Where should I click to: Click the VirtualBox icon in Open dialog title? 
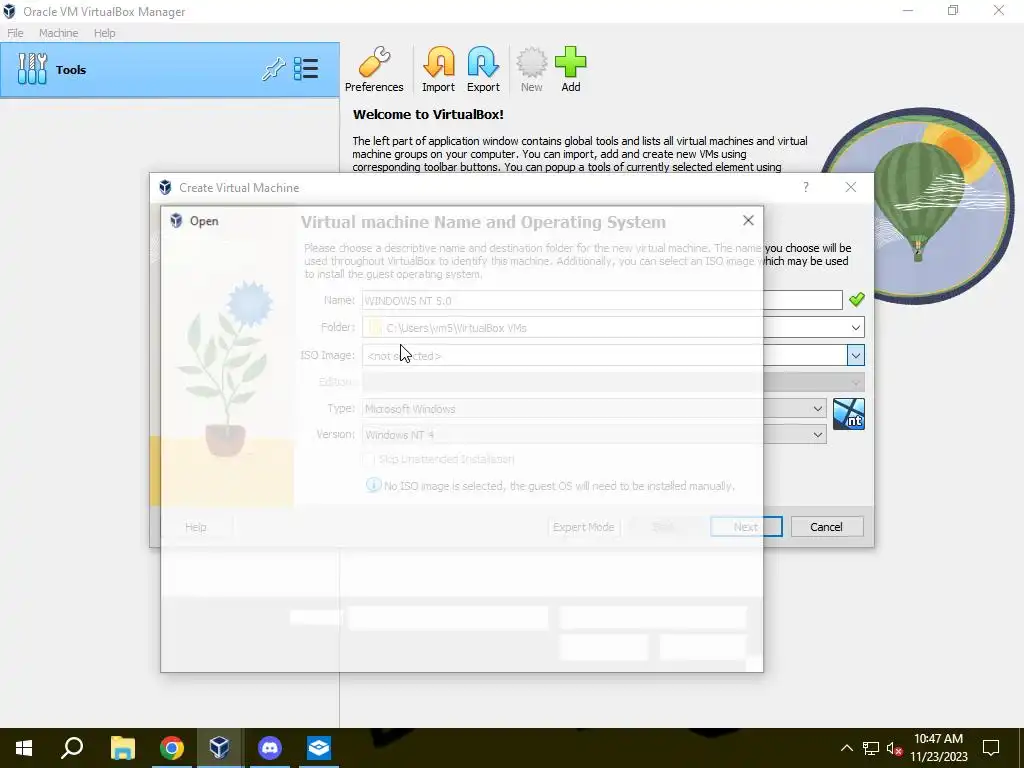click(176, 221)
